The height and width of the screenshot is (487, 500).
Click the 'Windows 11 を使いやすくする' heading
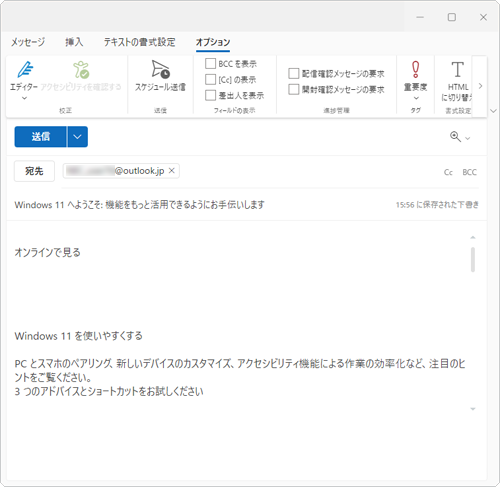coord(79,336)
